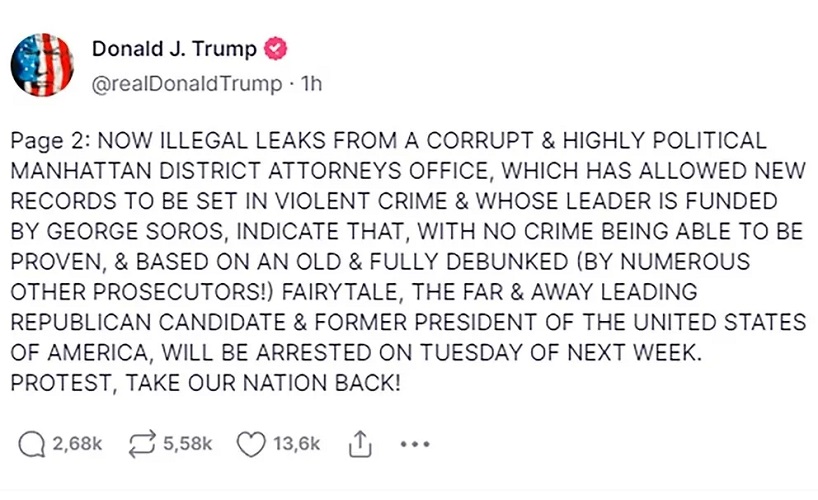Open the Donald J. Trump profile name
The height and width of the screenshot is (500, 818).
pos(174,50)
